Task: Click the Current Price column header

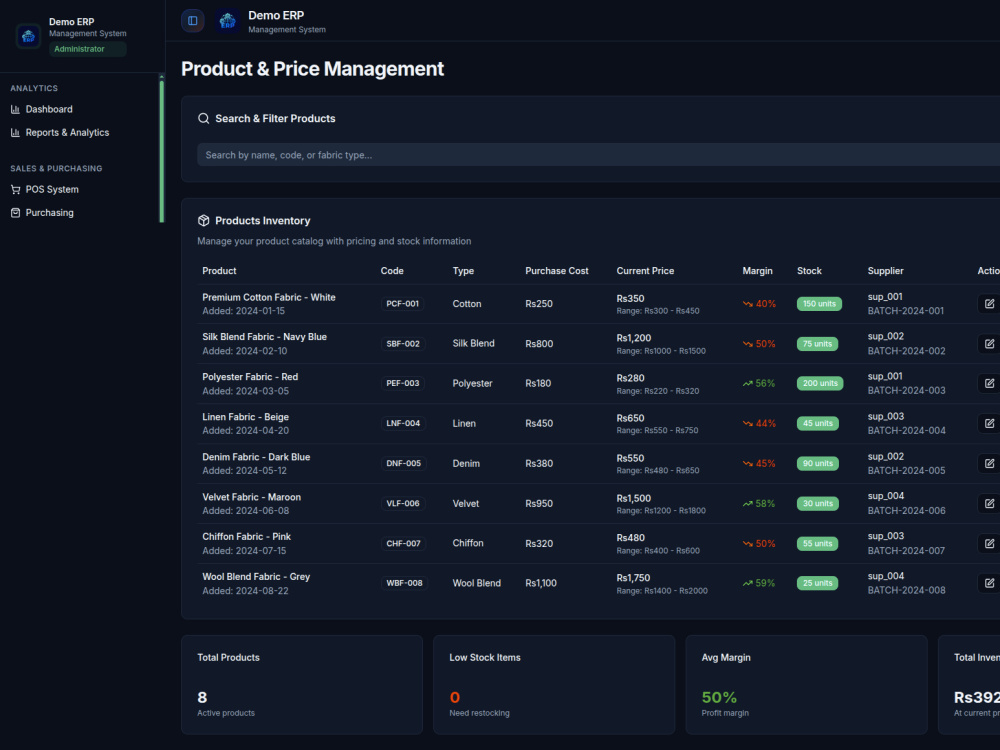Action: click(x=645, y=271)
